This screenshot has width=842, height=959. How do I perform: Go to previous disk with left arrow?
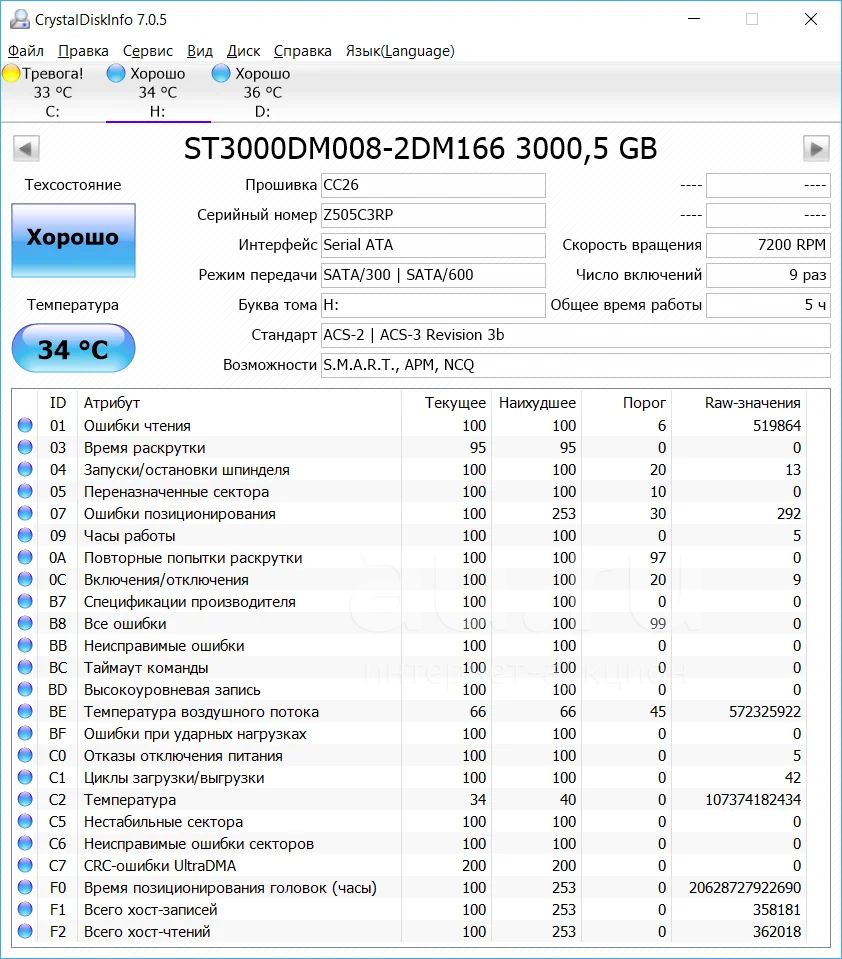pyautogui.click(x=26, y=149)
